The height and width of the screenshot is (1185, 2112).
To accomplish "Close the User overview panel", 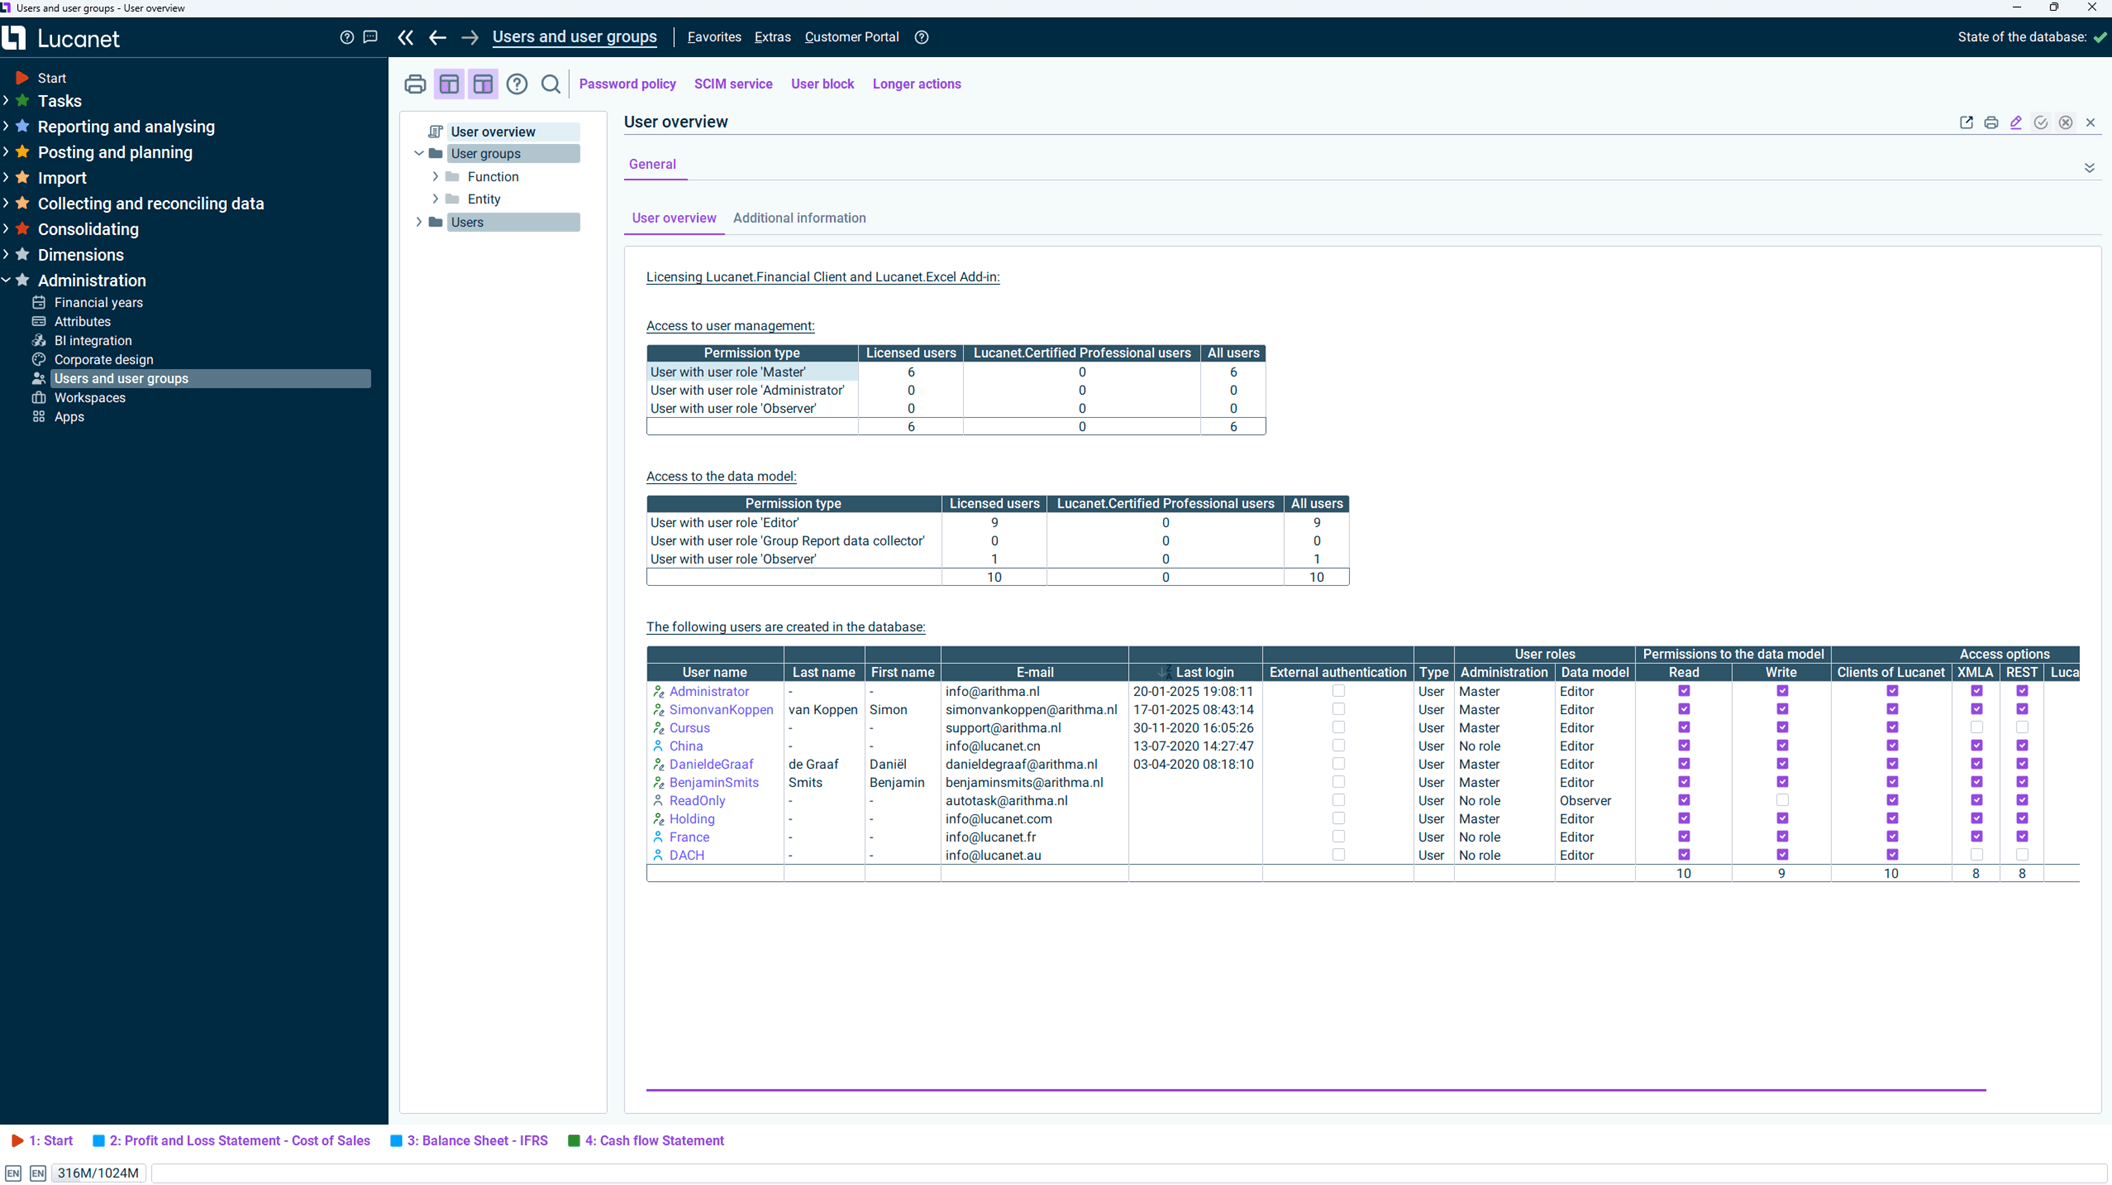I will tap(2091, 122).
